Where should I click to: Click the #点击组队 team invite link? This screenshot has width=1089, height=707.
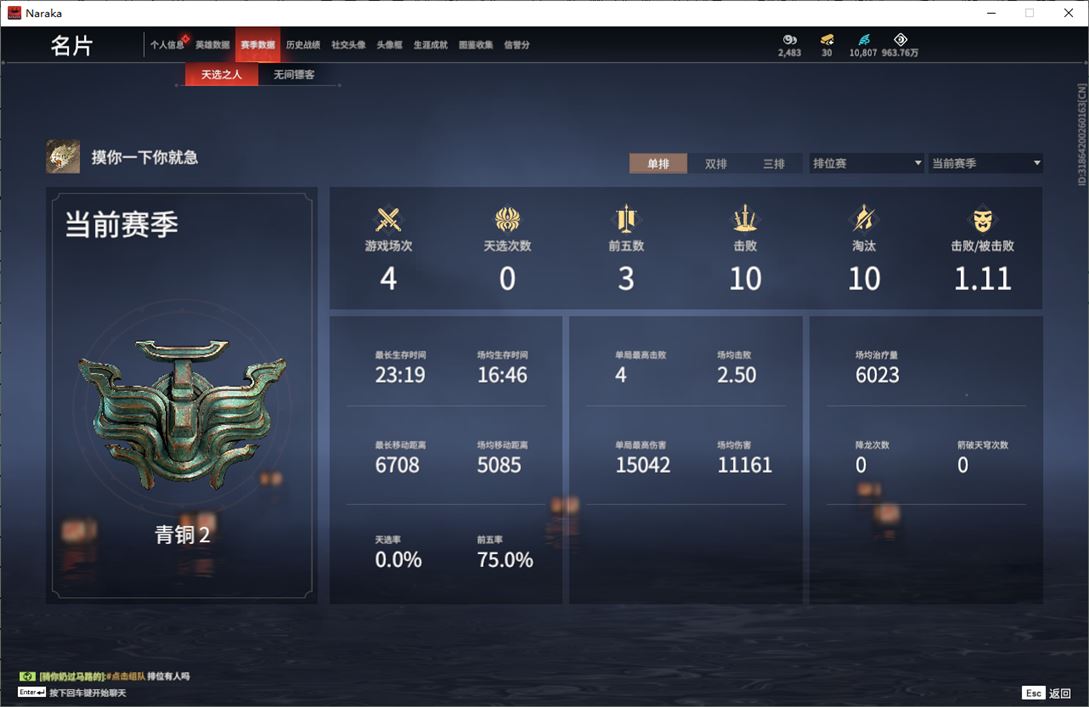pyautogui.click(x=126, y=676)
